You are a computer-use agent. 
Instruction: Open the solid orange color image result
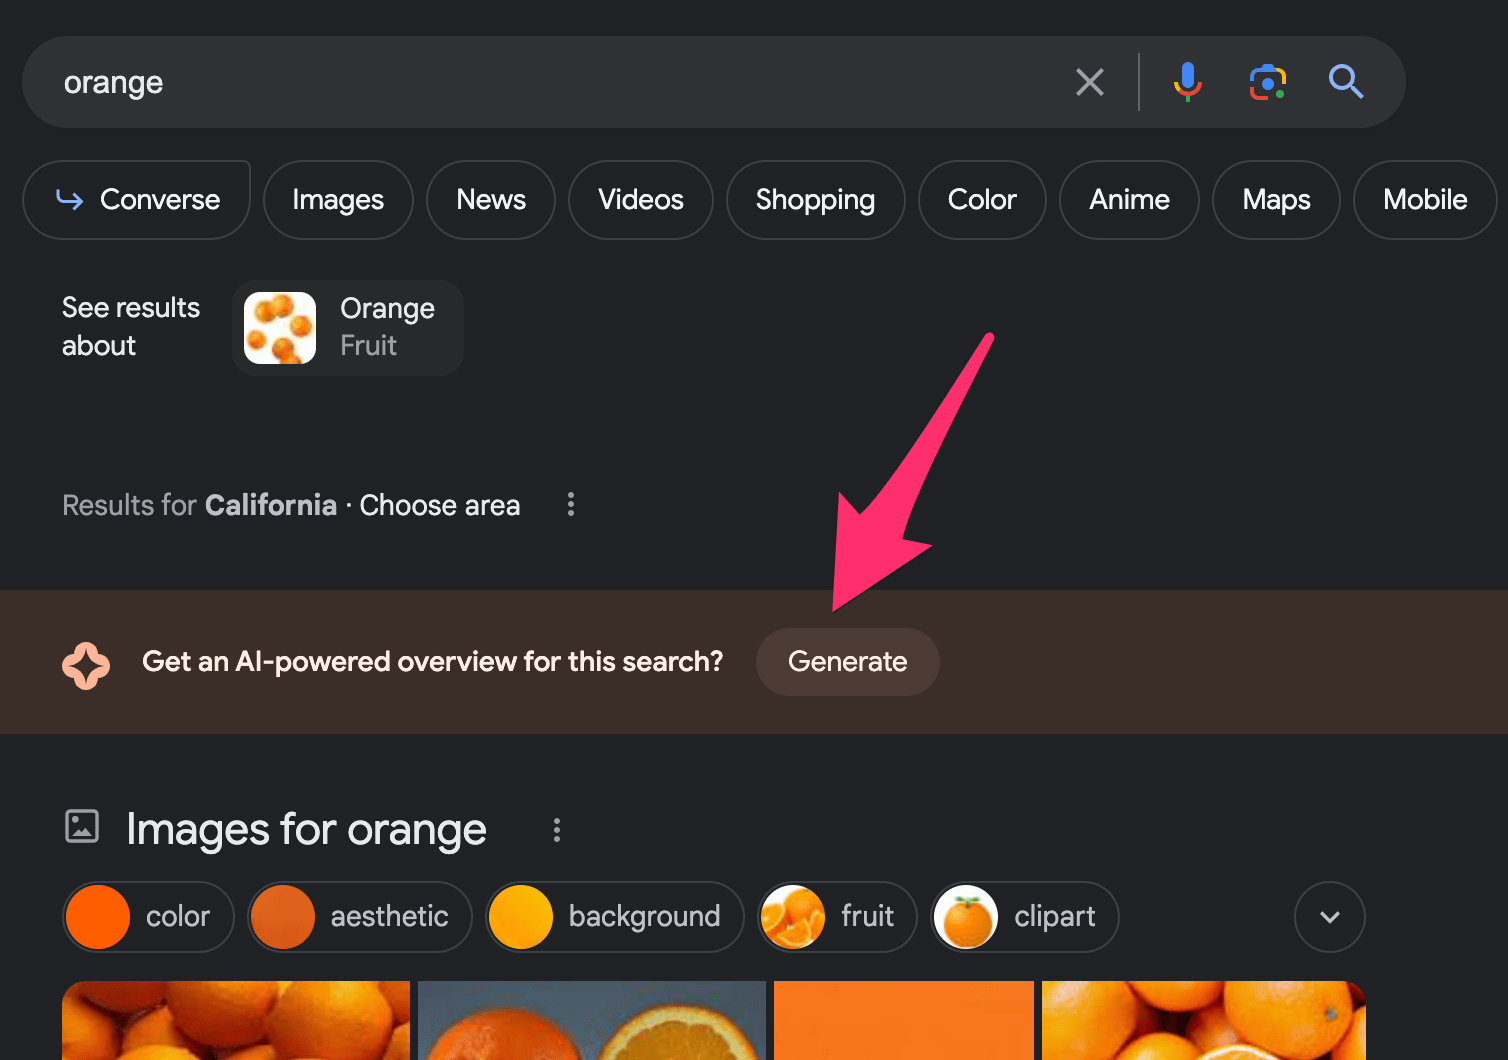(904, 1020)
